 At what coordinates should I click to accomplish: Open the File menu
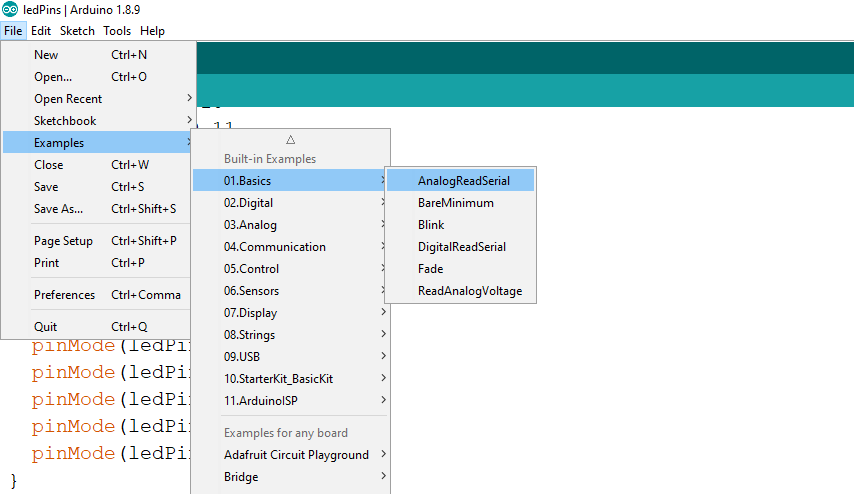pos(13,31)
